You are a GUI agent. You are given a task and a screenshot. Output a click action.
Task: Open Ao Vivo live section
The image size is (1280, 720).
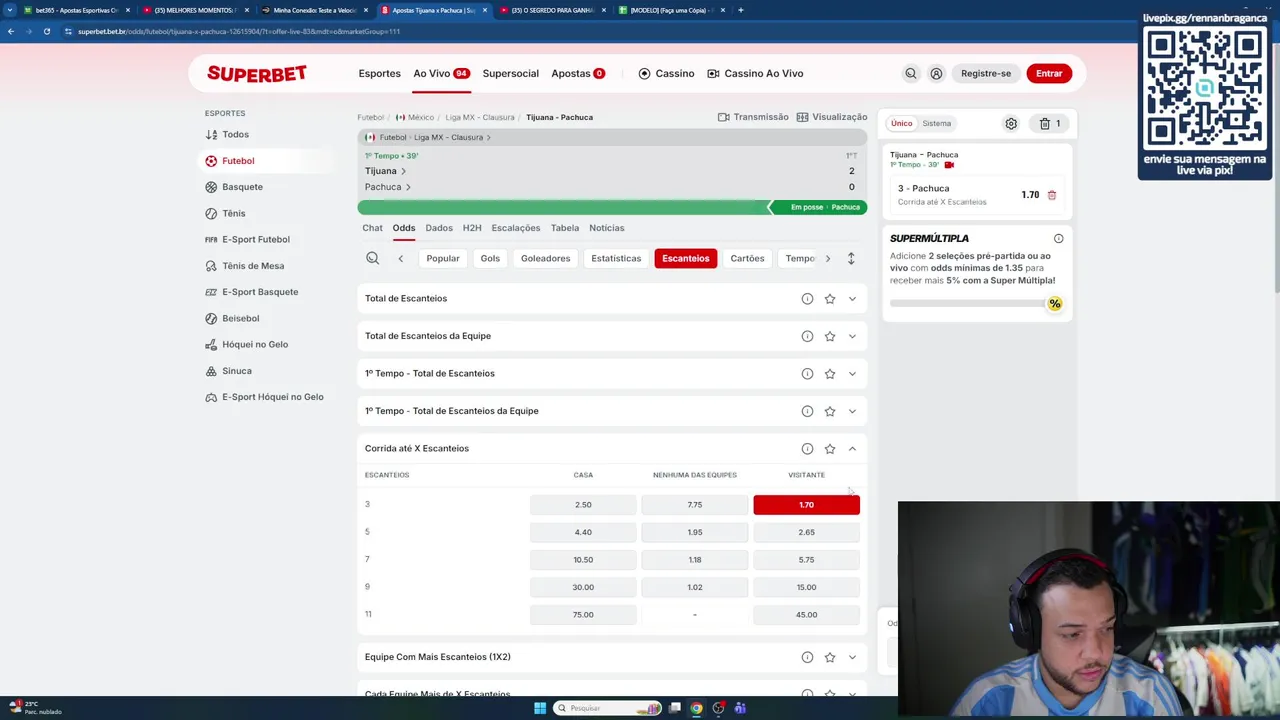441,73
